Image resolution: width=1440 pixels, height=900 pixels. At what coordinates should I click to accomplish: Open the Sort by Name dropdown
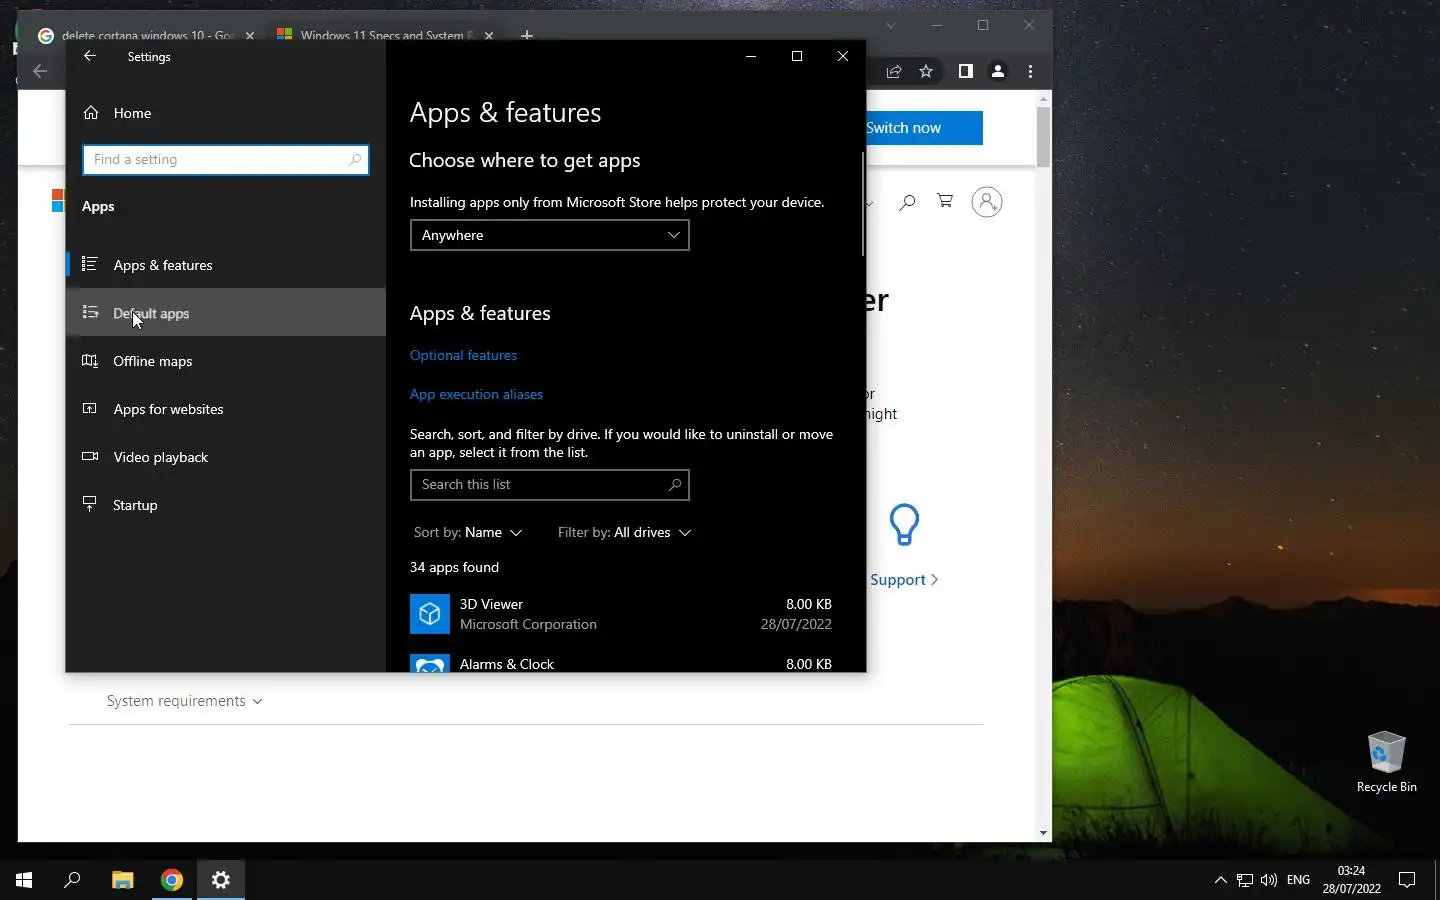tap(468, 532)
